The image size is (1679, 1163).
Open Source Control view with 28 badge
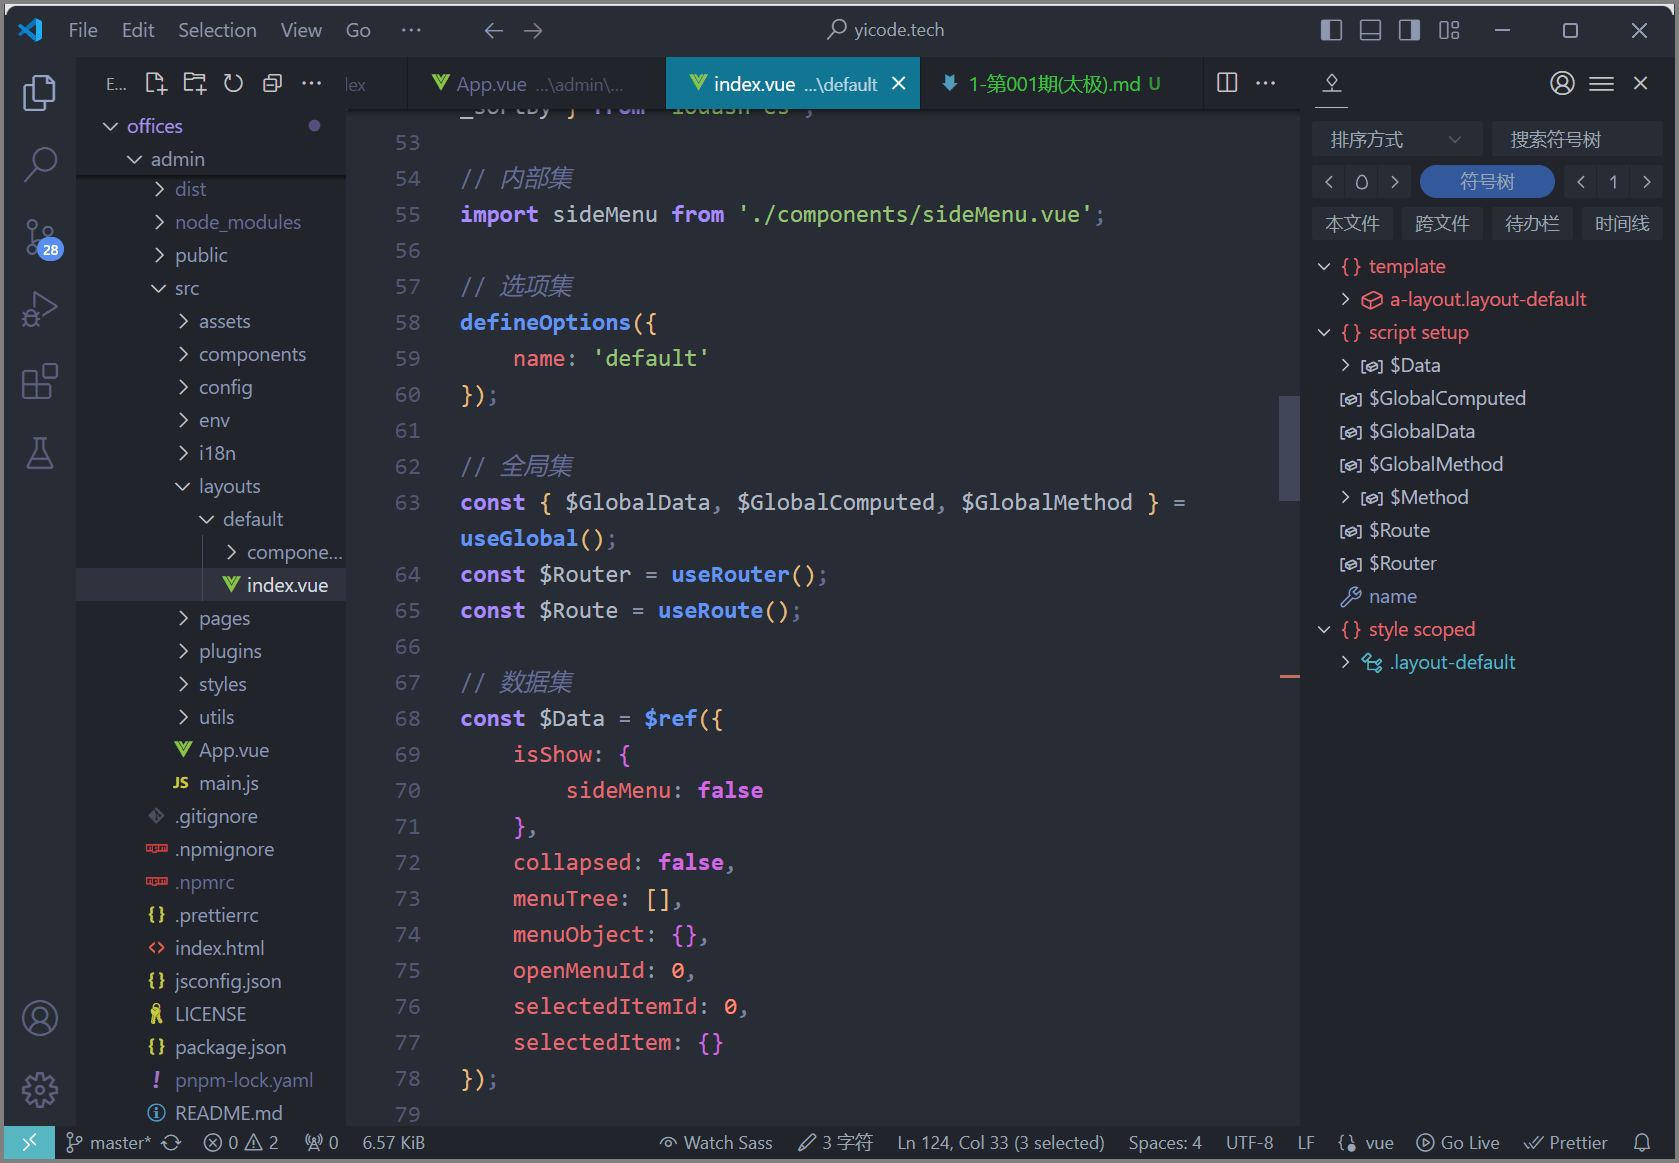pos(40,238)
